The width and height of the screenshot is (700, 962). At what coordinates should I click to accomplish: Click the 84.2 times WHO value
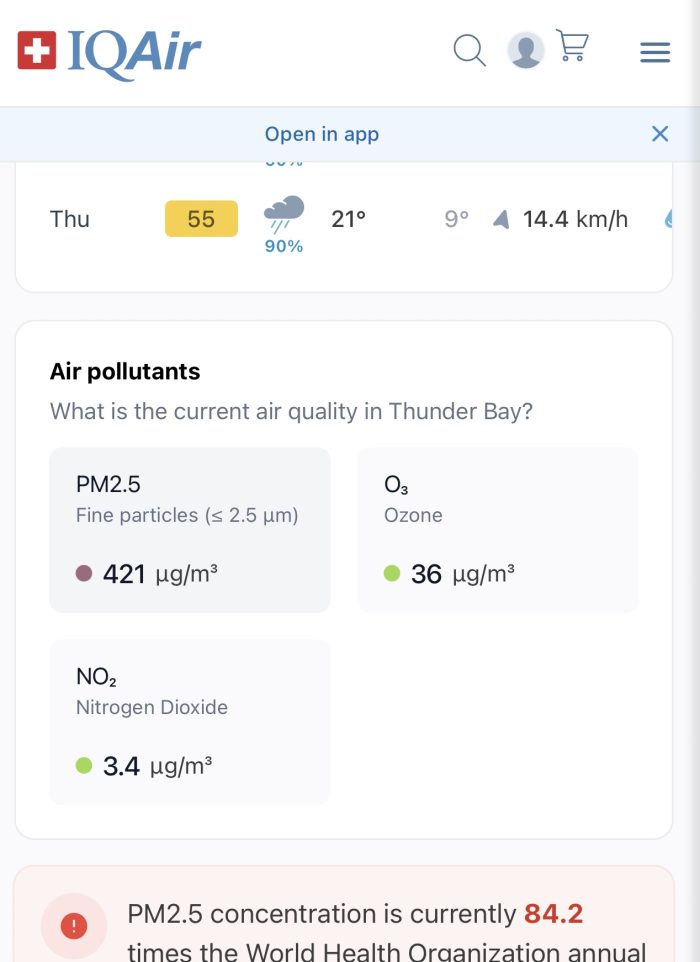(553, 914)
